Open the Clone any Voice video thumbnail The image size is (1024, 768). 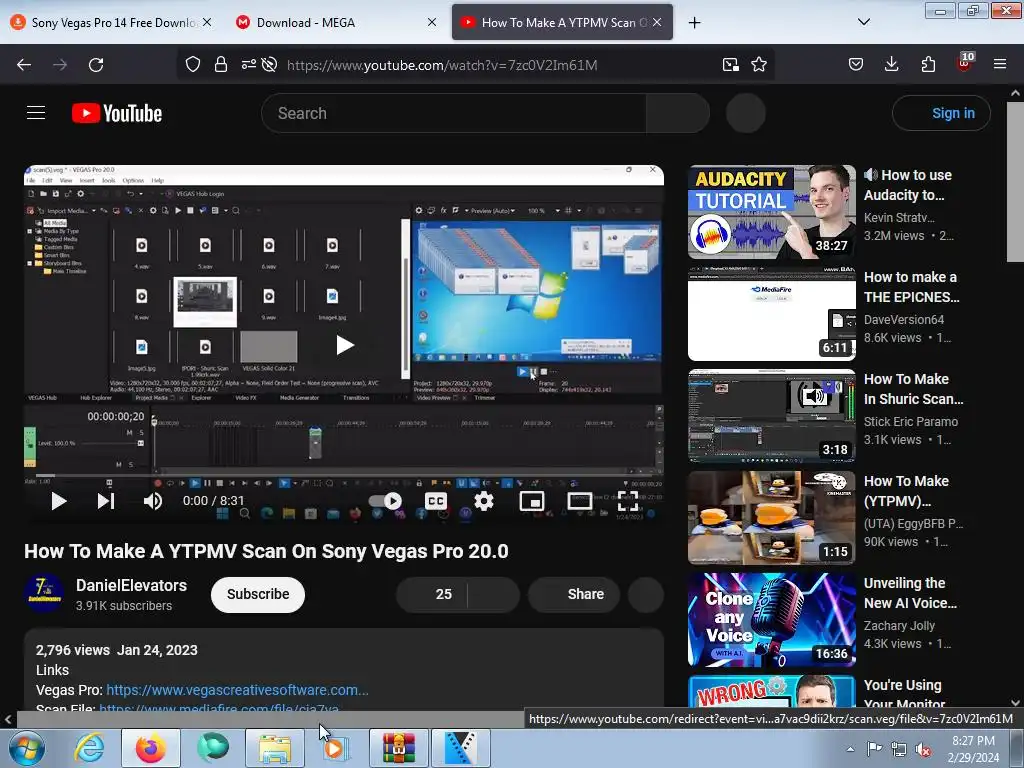click(x=771, y=620)
